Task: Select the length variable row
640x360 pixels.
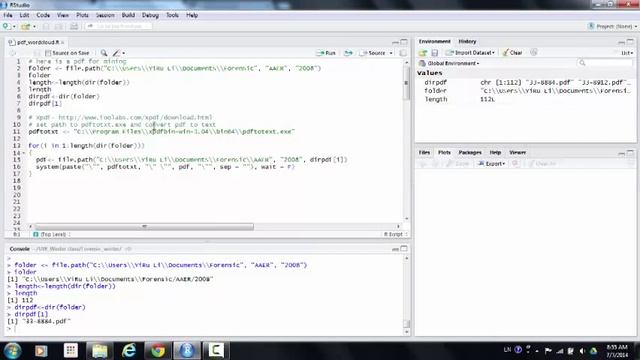Action: pos(526,99)
